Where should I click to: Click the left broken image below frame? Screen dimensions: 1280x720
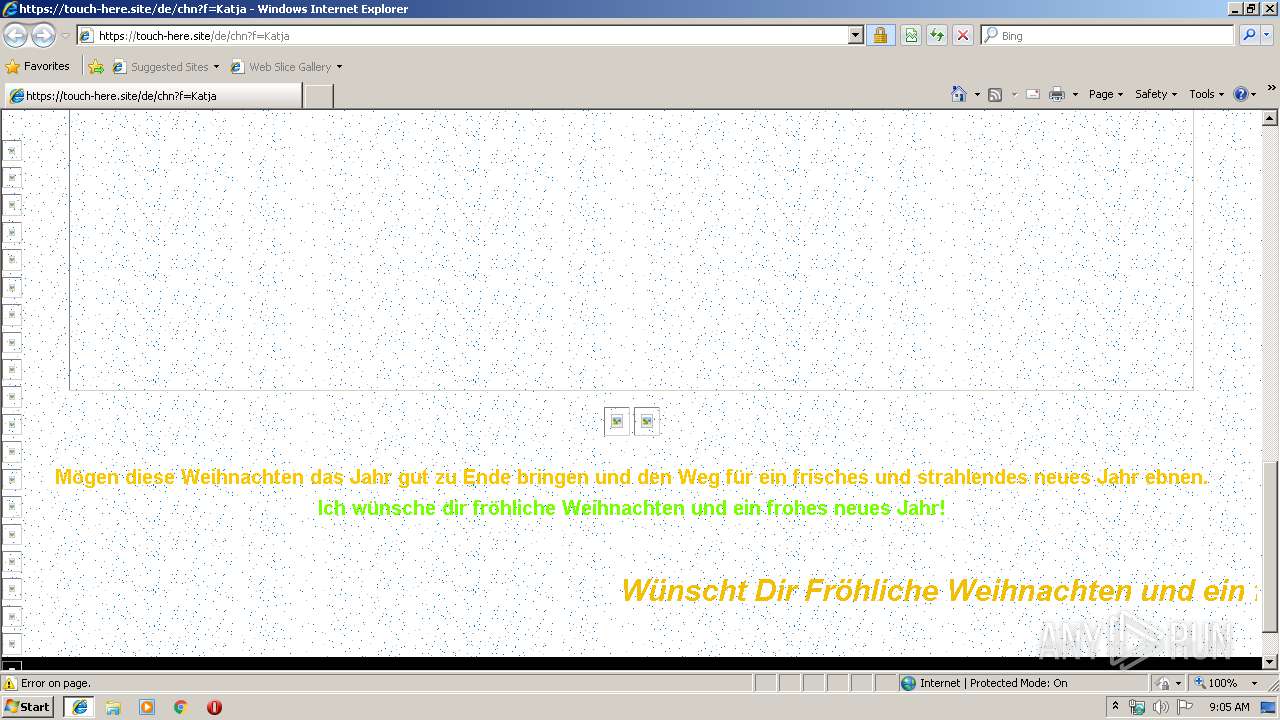pos(617,422)
